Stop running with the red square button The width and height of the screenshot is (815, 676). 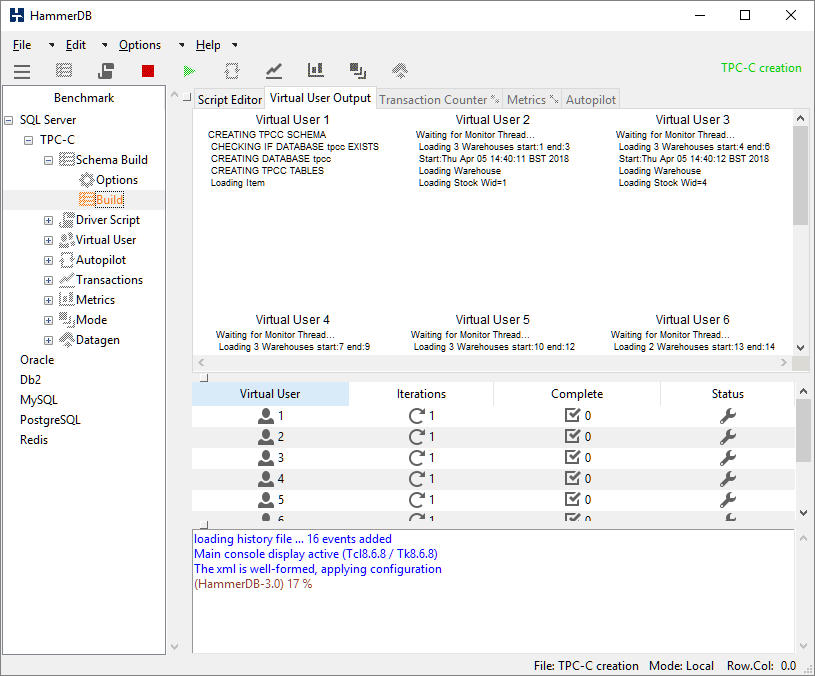148,71
